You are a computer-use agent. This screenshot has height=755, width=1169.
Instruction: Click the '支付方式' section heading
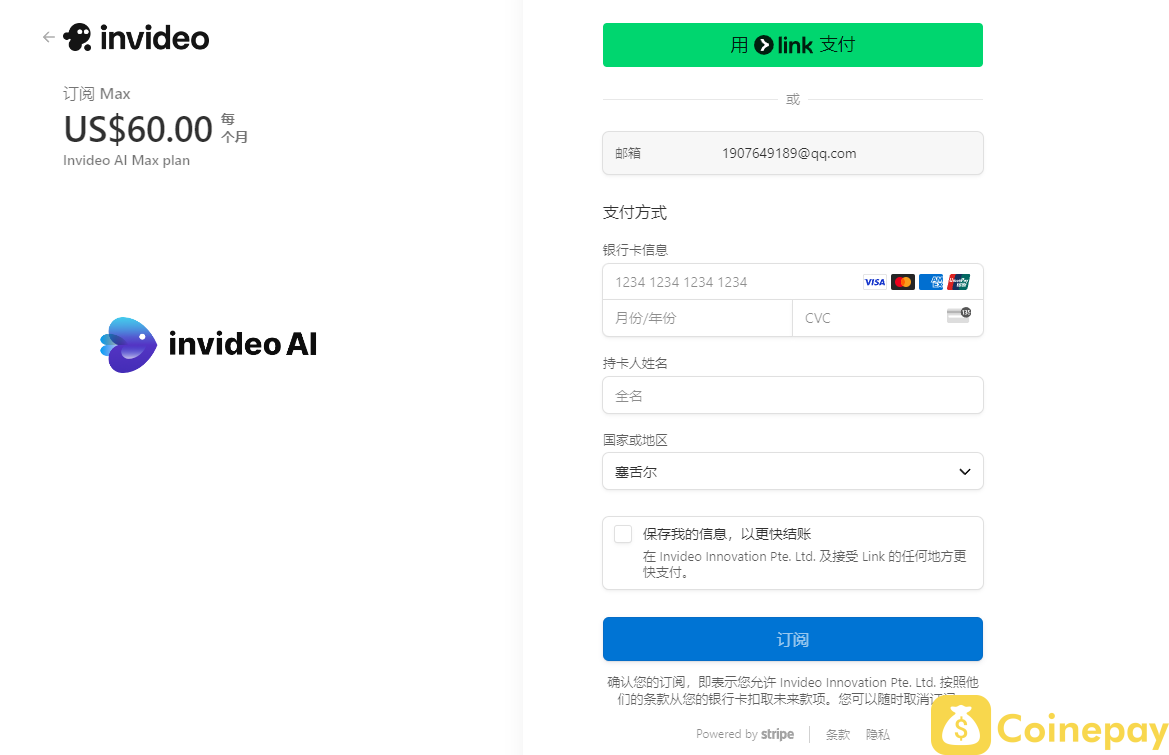[634, 212]
